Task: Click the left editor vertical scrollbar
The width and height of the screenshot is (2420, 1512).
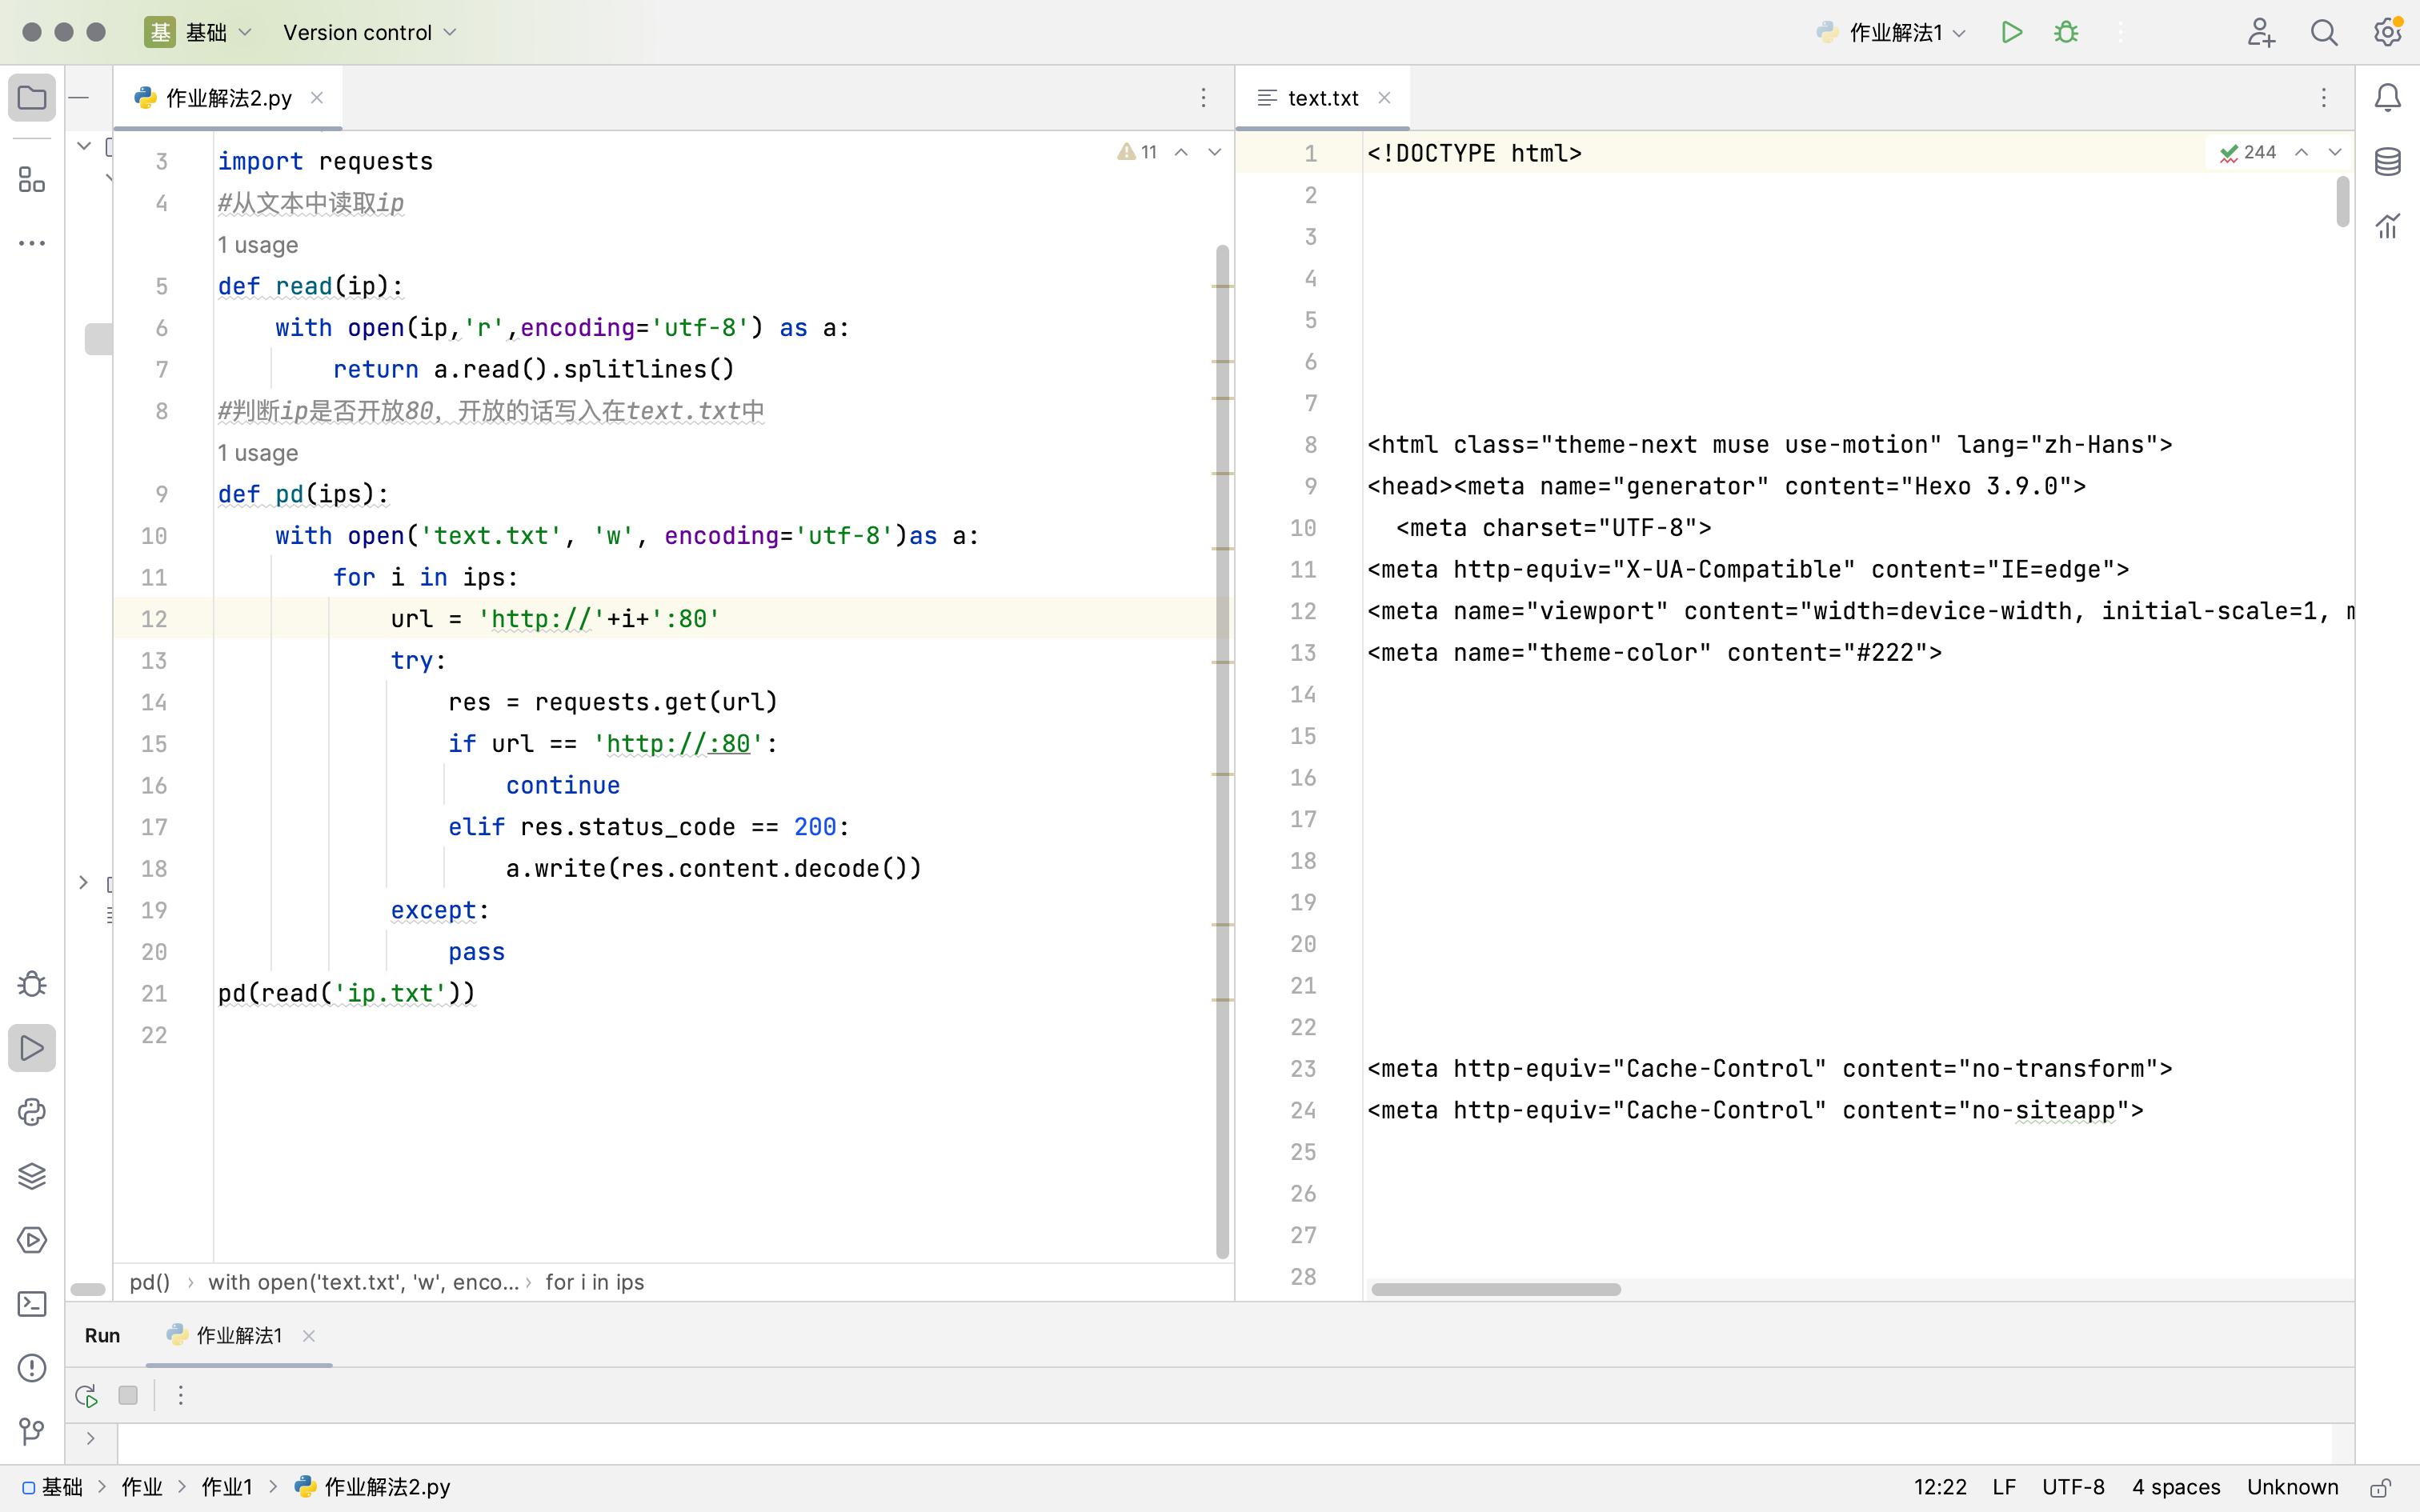Action: pos(1222,750)
